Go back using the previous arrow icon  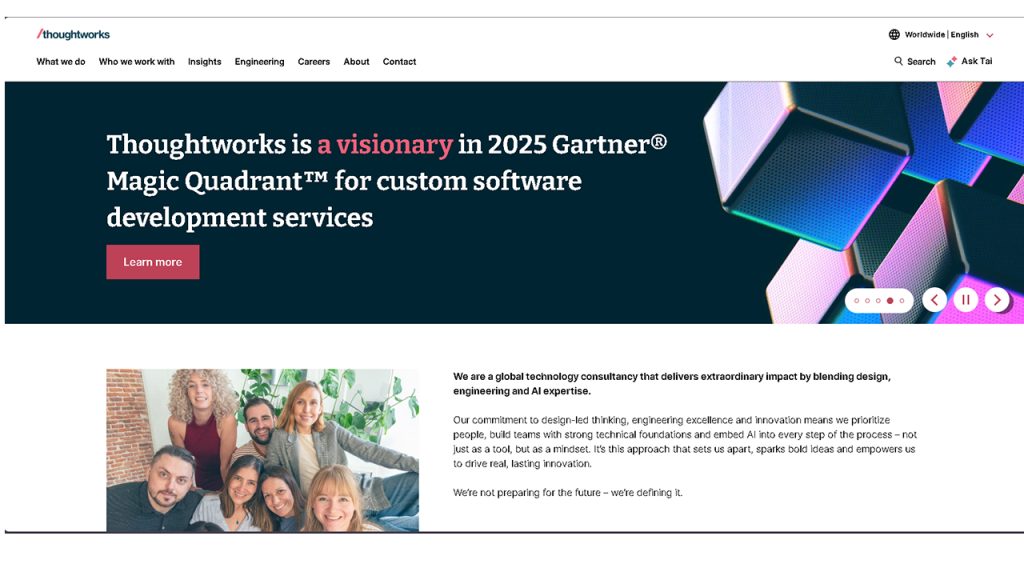[x=934, y=299]
